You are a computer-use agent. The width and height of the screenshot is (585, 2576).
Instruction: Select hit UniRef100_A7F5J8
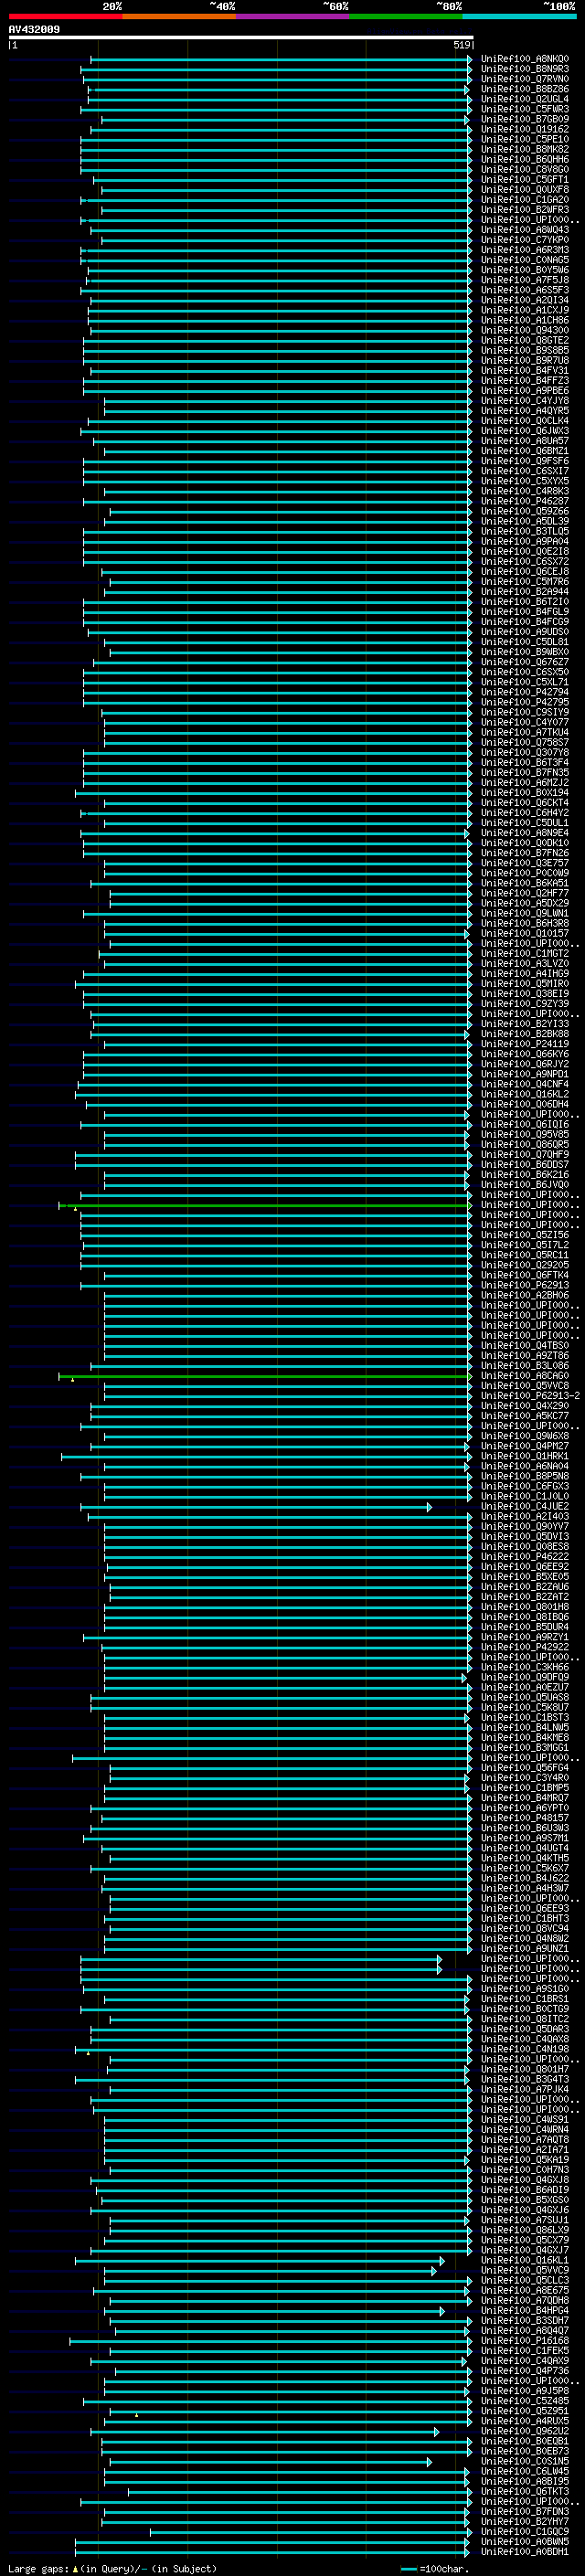[x=524, y=280]
